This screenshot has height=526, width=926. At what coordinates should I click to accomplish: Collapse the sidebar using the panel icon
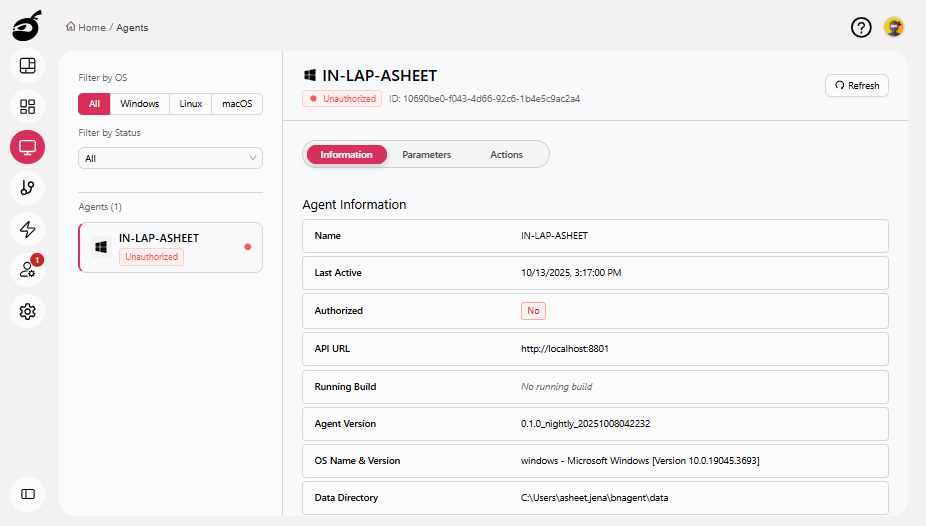(28, 494)
